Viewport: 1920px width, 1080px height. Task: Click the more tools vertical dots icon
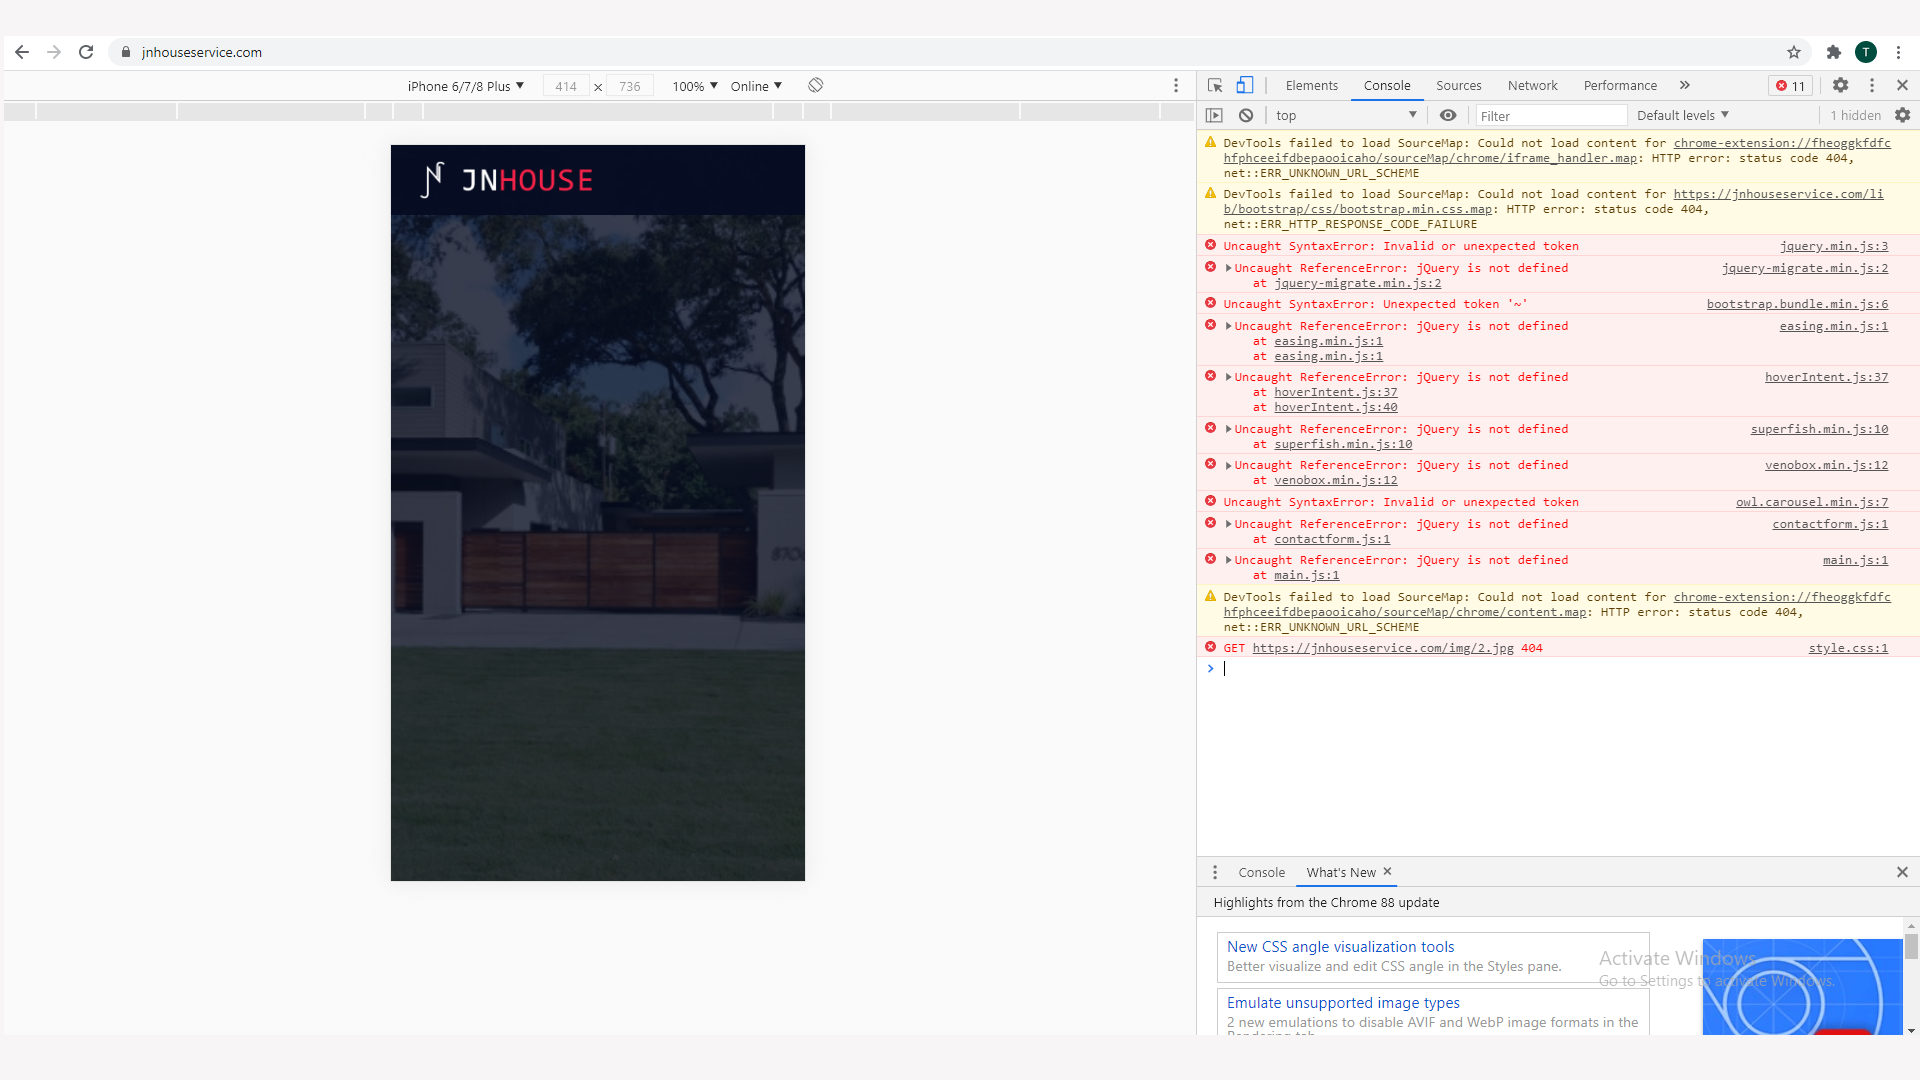tap(1871, 84)
